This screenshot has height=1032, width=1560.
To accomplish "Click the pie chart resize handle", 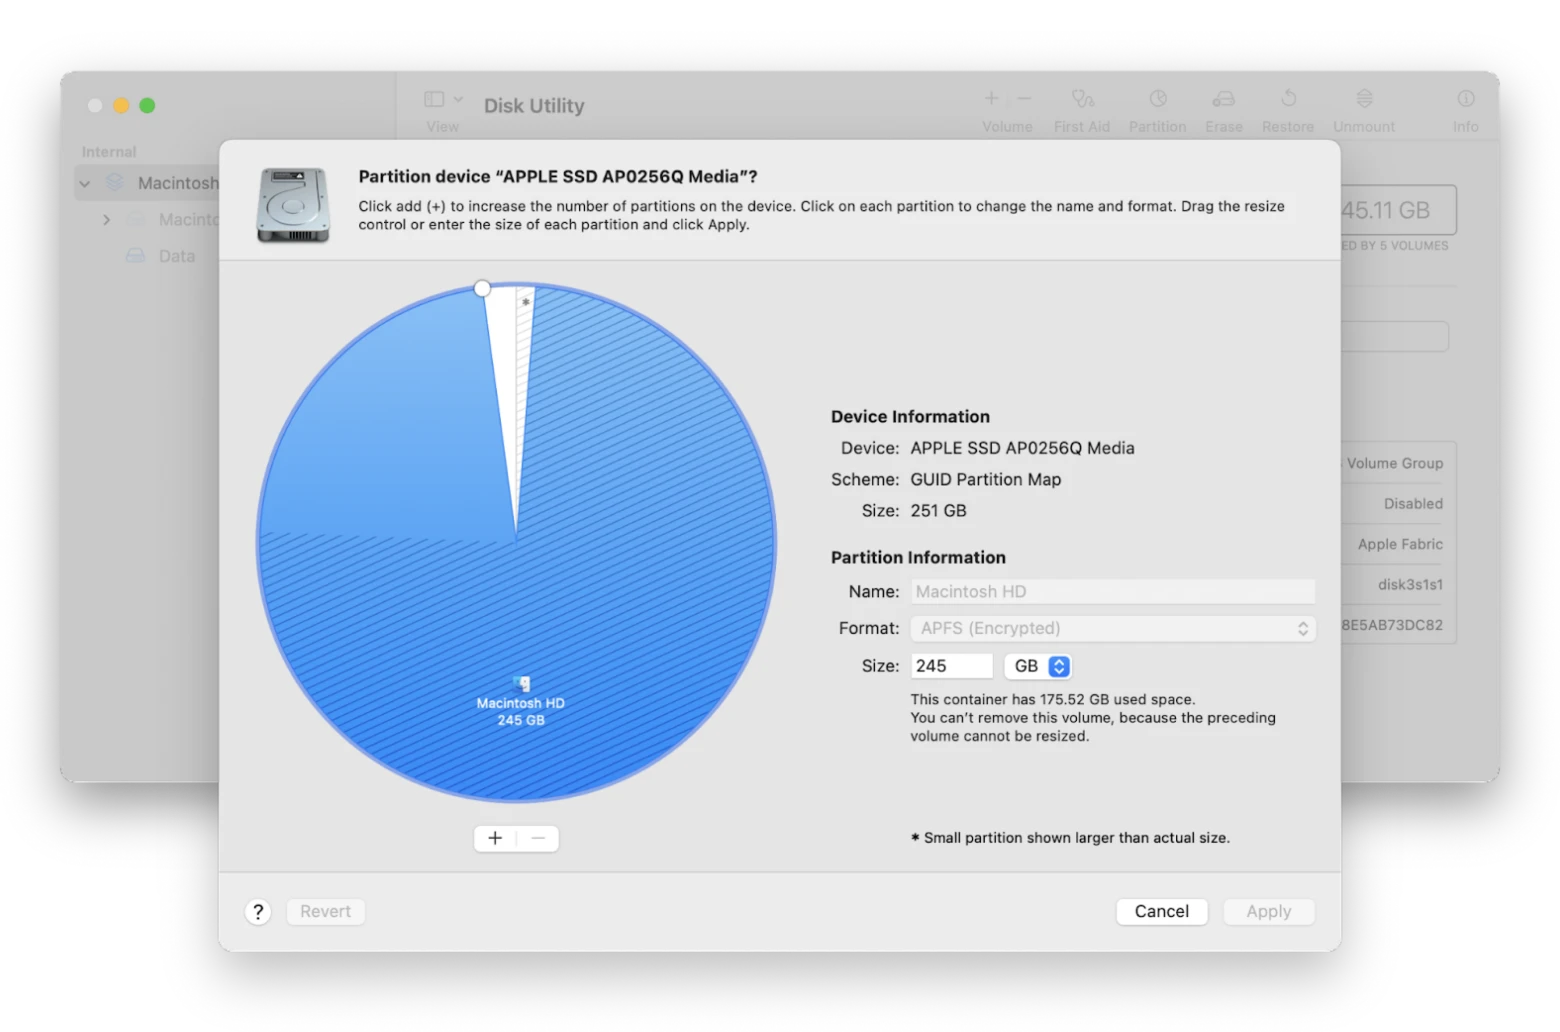I will click(482, 288).
